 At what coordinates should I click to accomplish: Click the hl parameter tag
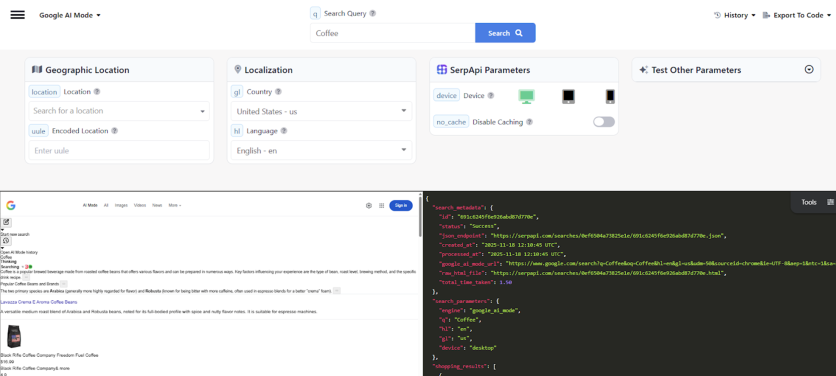point(237,131)
